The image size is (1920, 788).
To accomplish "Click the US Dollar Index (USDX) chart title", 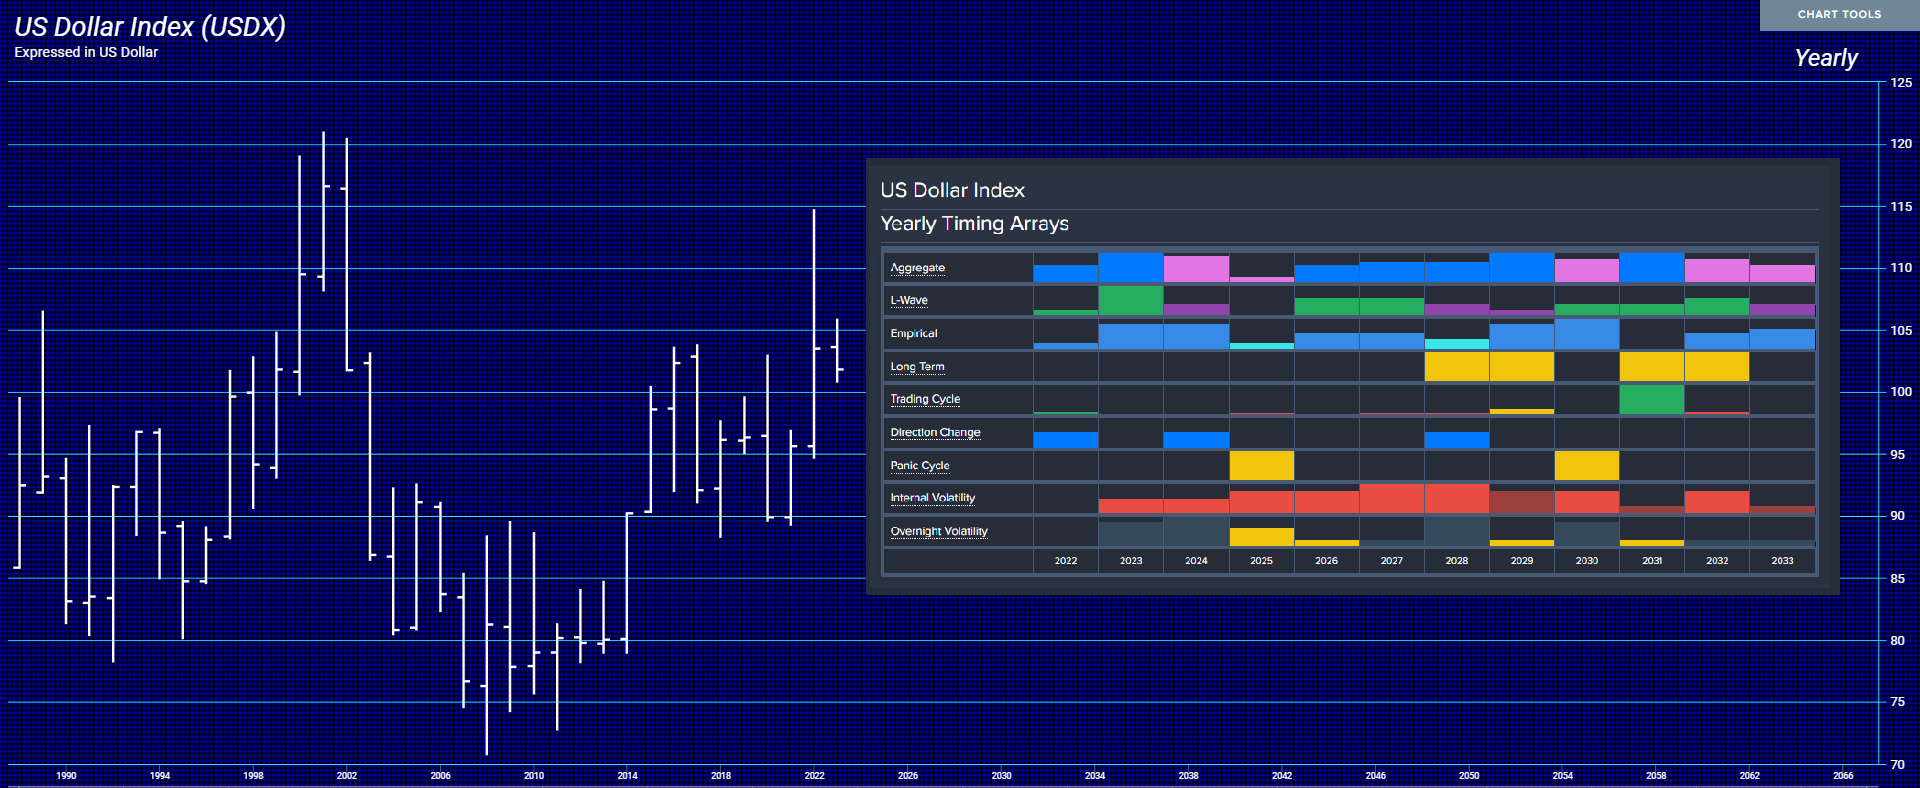I will pos(150,27).
